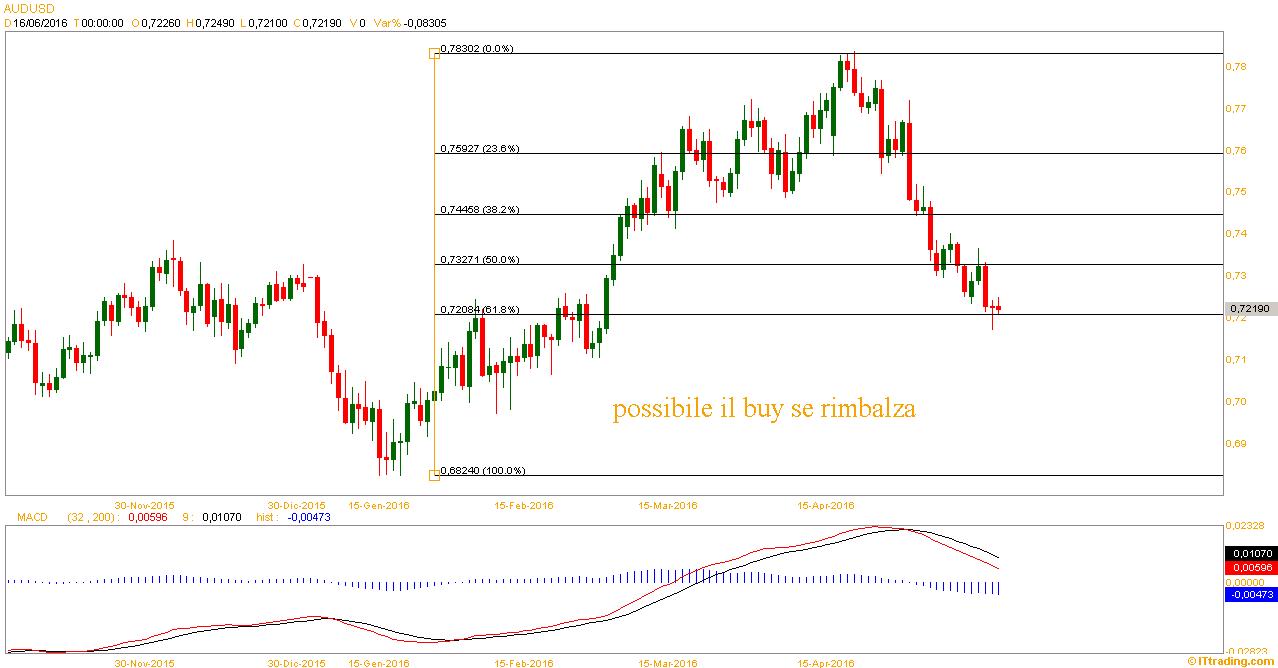Click the 15-Mar-2016 date on the main chart axis
The width and height of the screenshot is (1278, 668).
tap(667, 505)
